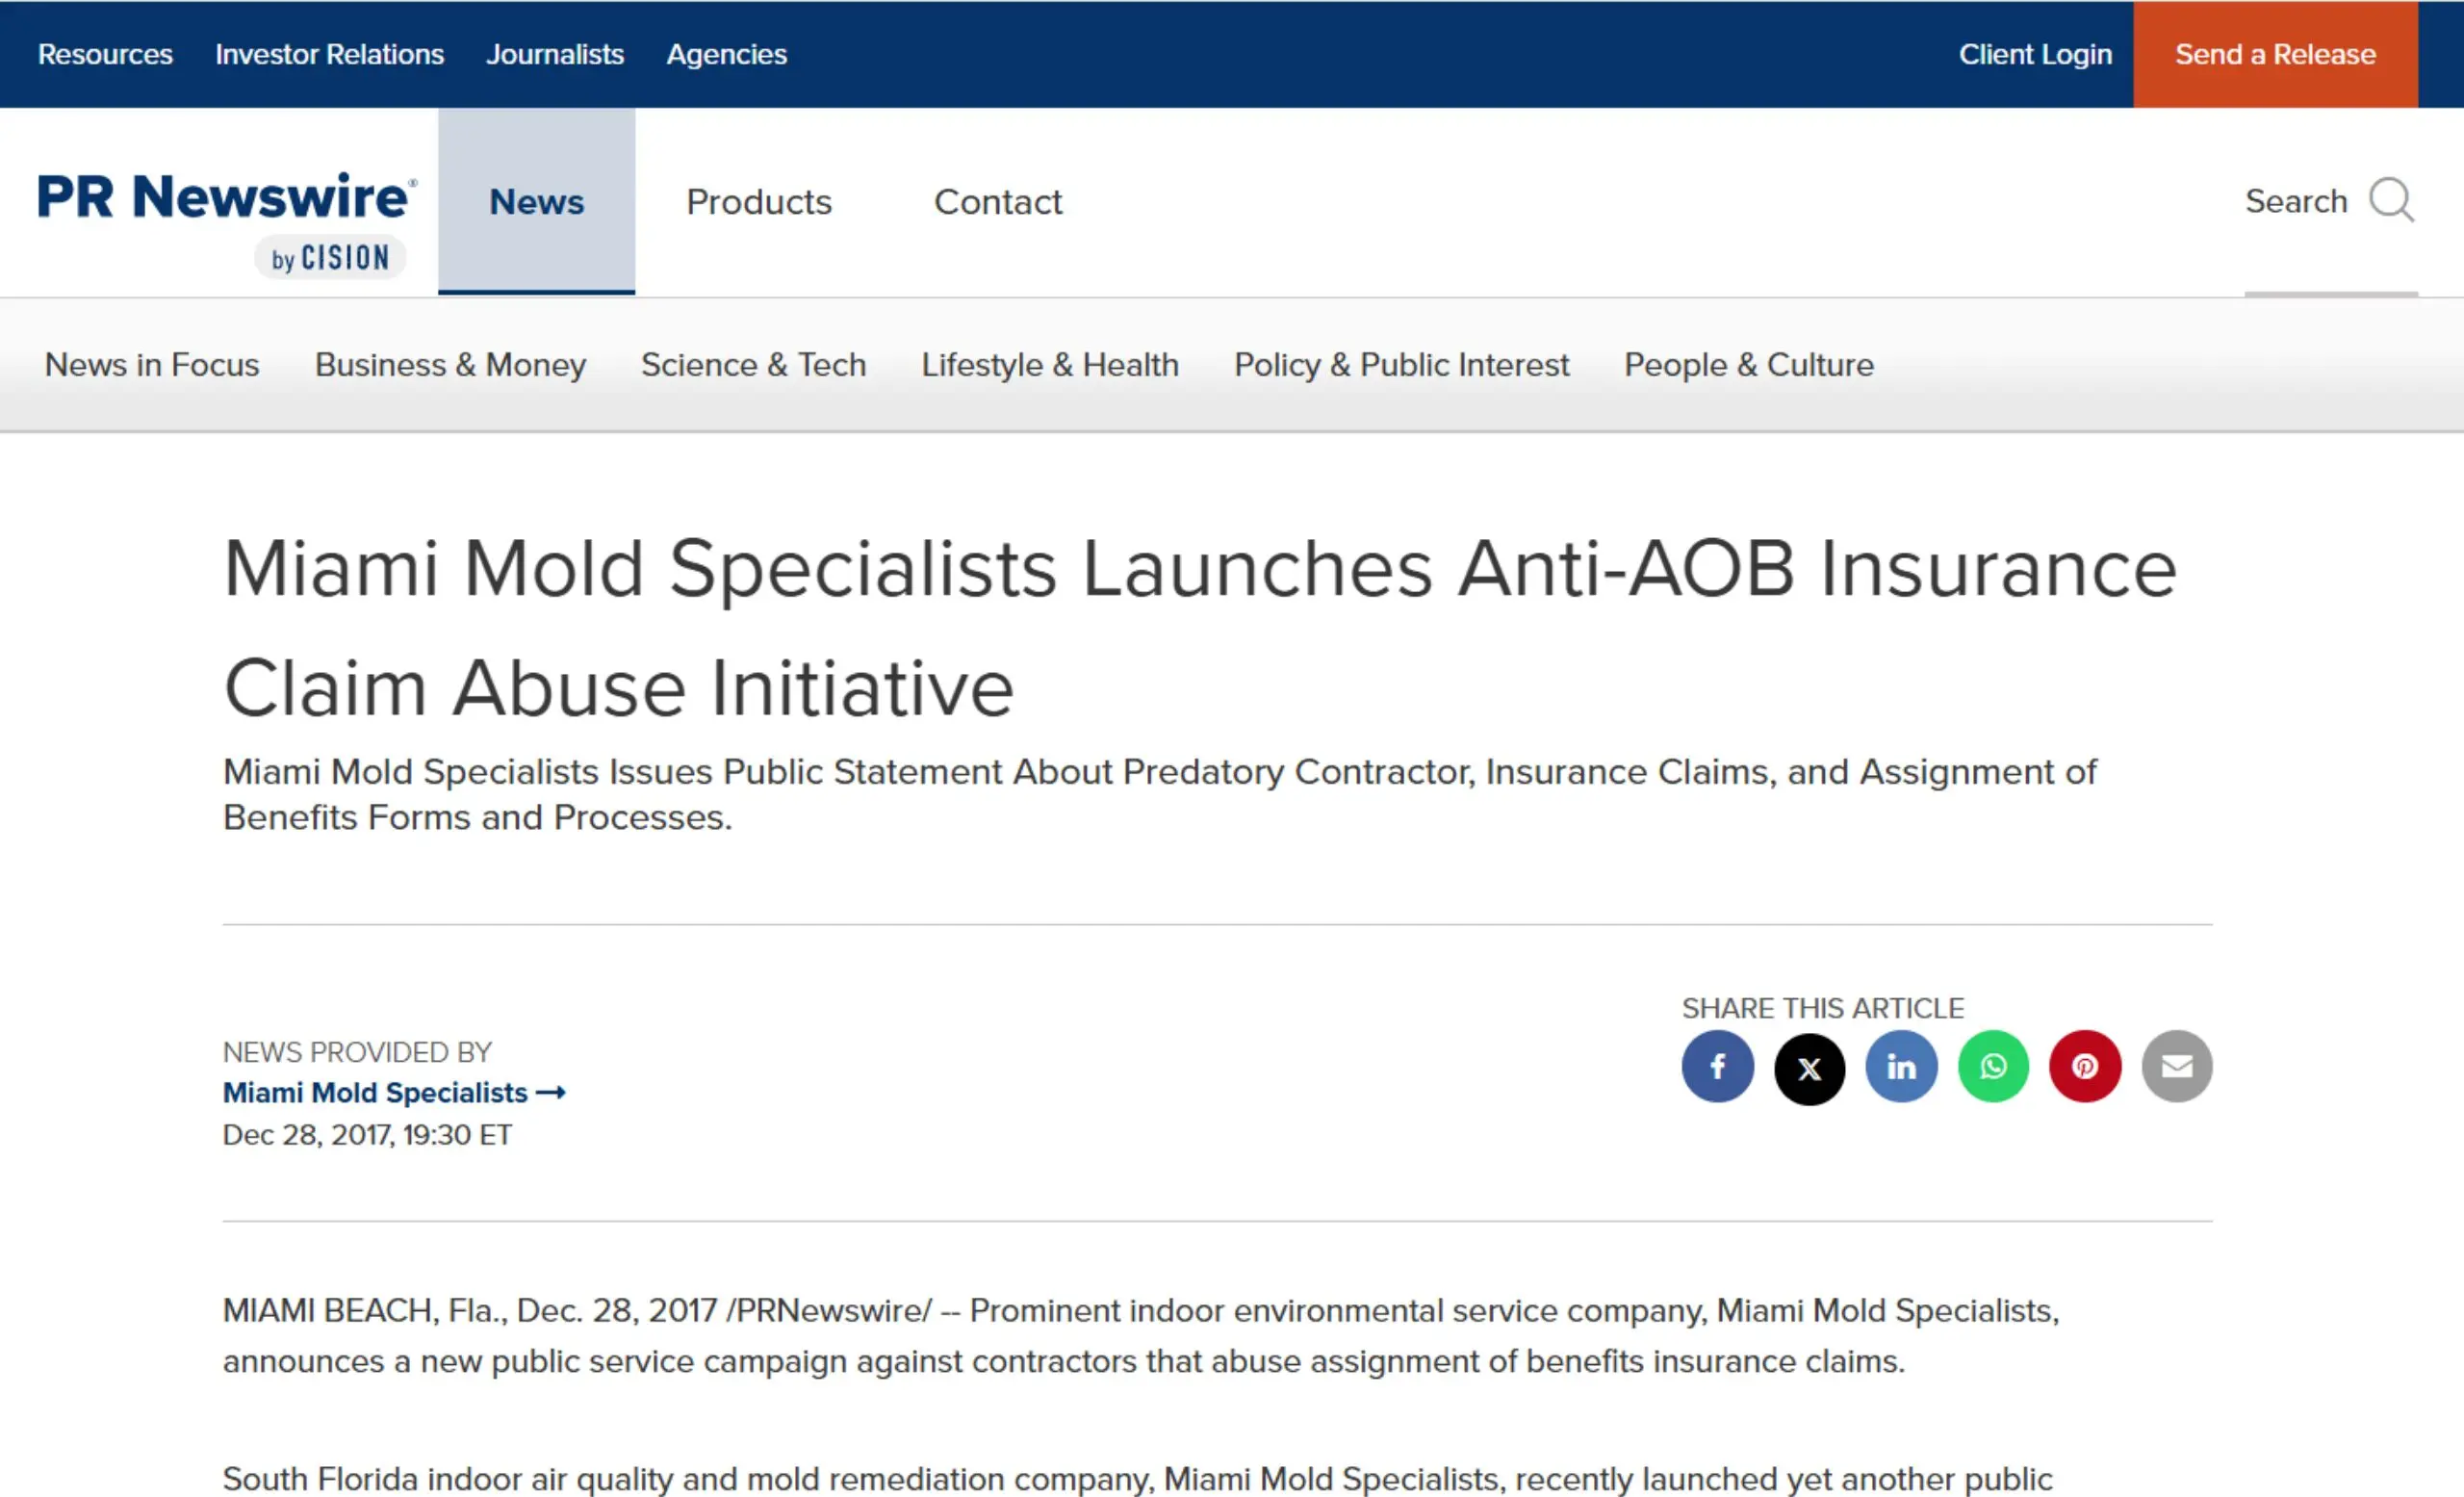Open the Resources menu

[105, 54]
